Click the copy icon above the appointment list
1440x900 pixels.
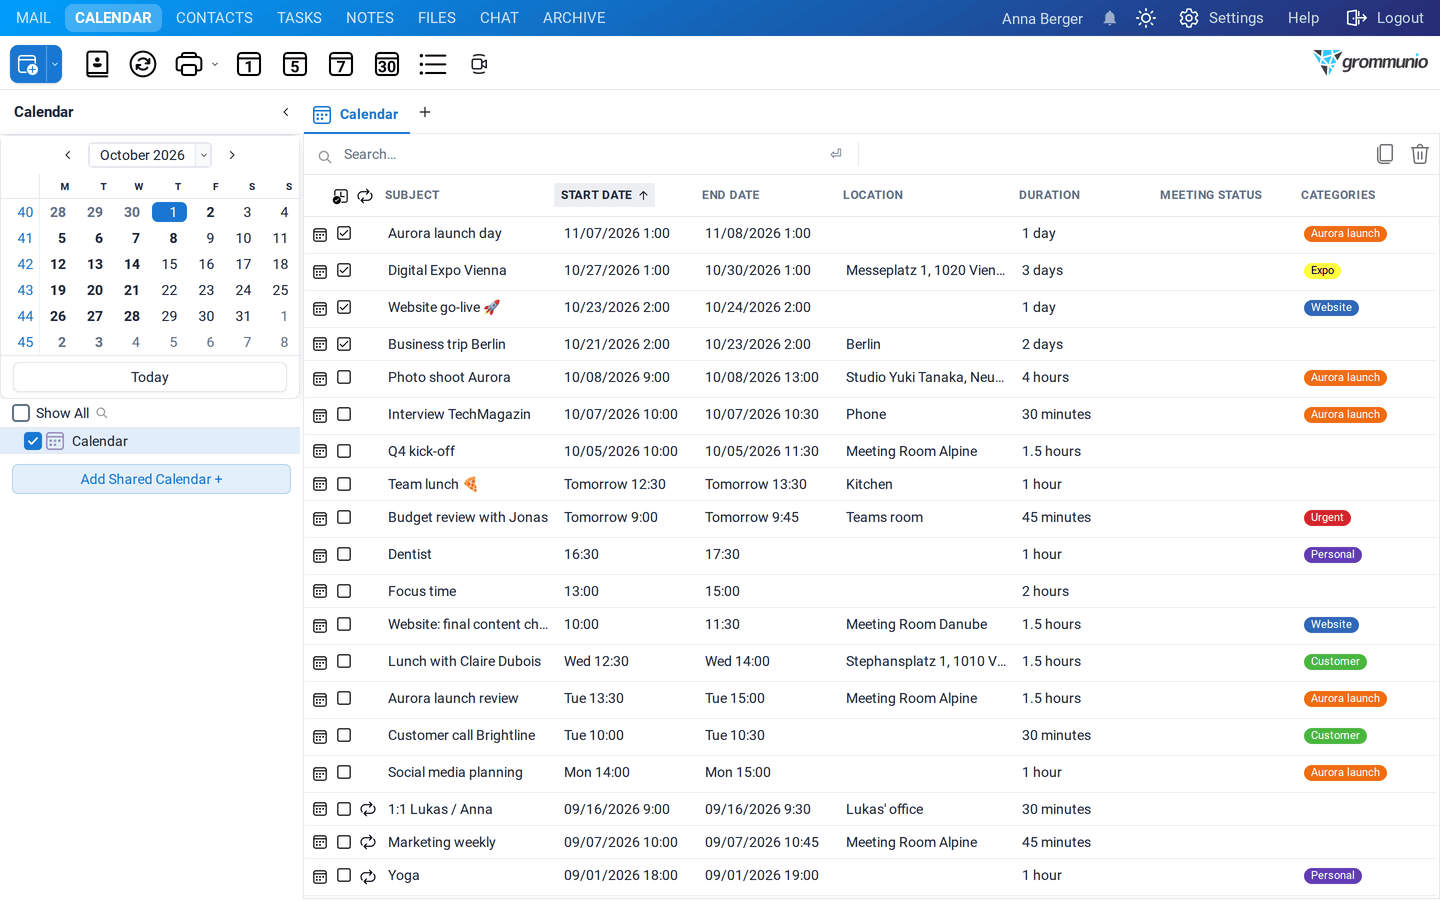1385,154
